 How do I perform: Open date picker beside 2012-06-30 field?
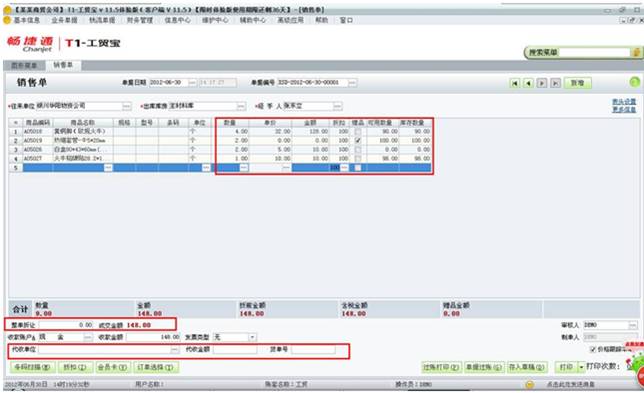[x=192, y=83]
